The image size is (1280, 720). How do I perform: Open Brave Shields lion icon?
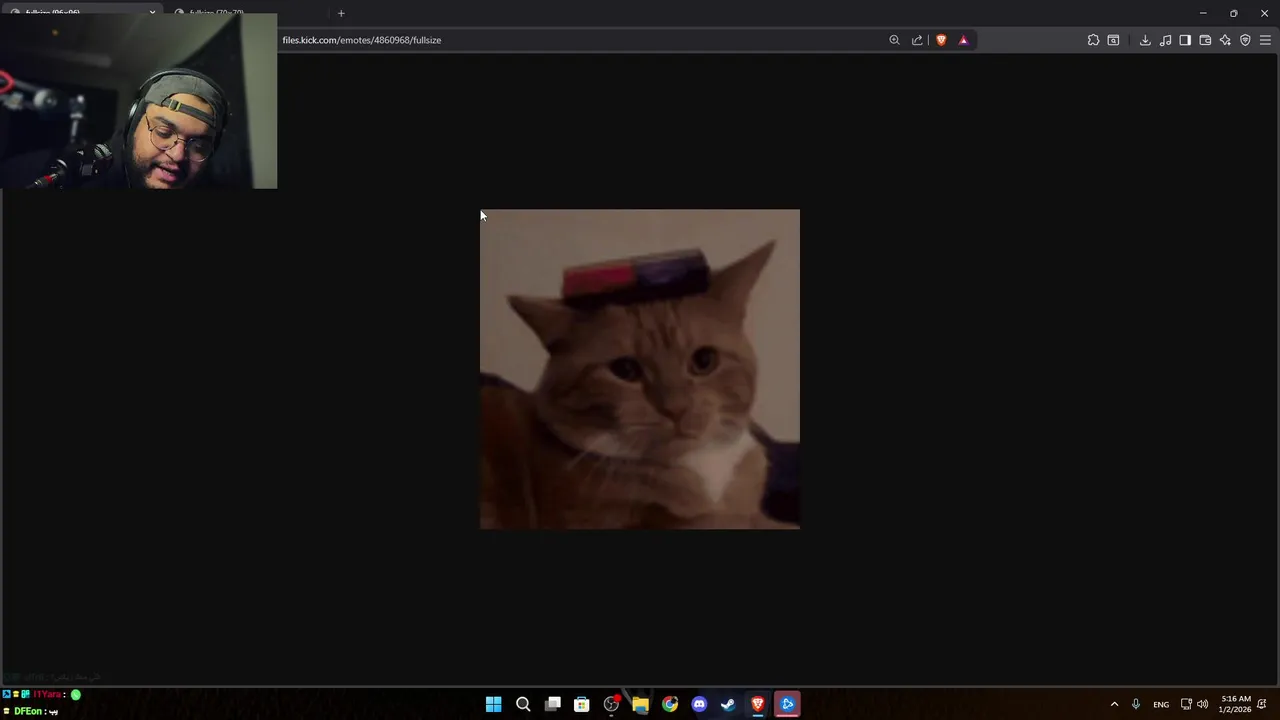pyautogui.click(x=941, y=40)
